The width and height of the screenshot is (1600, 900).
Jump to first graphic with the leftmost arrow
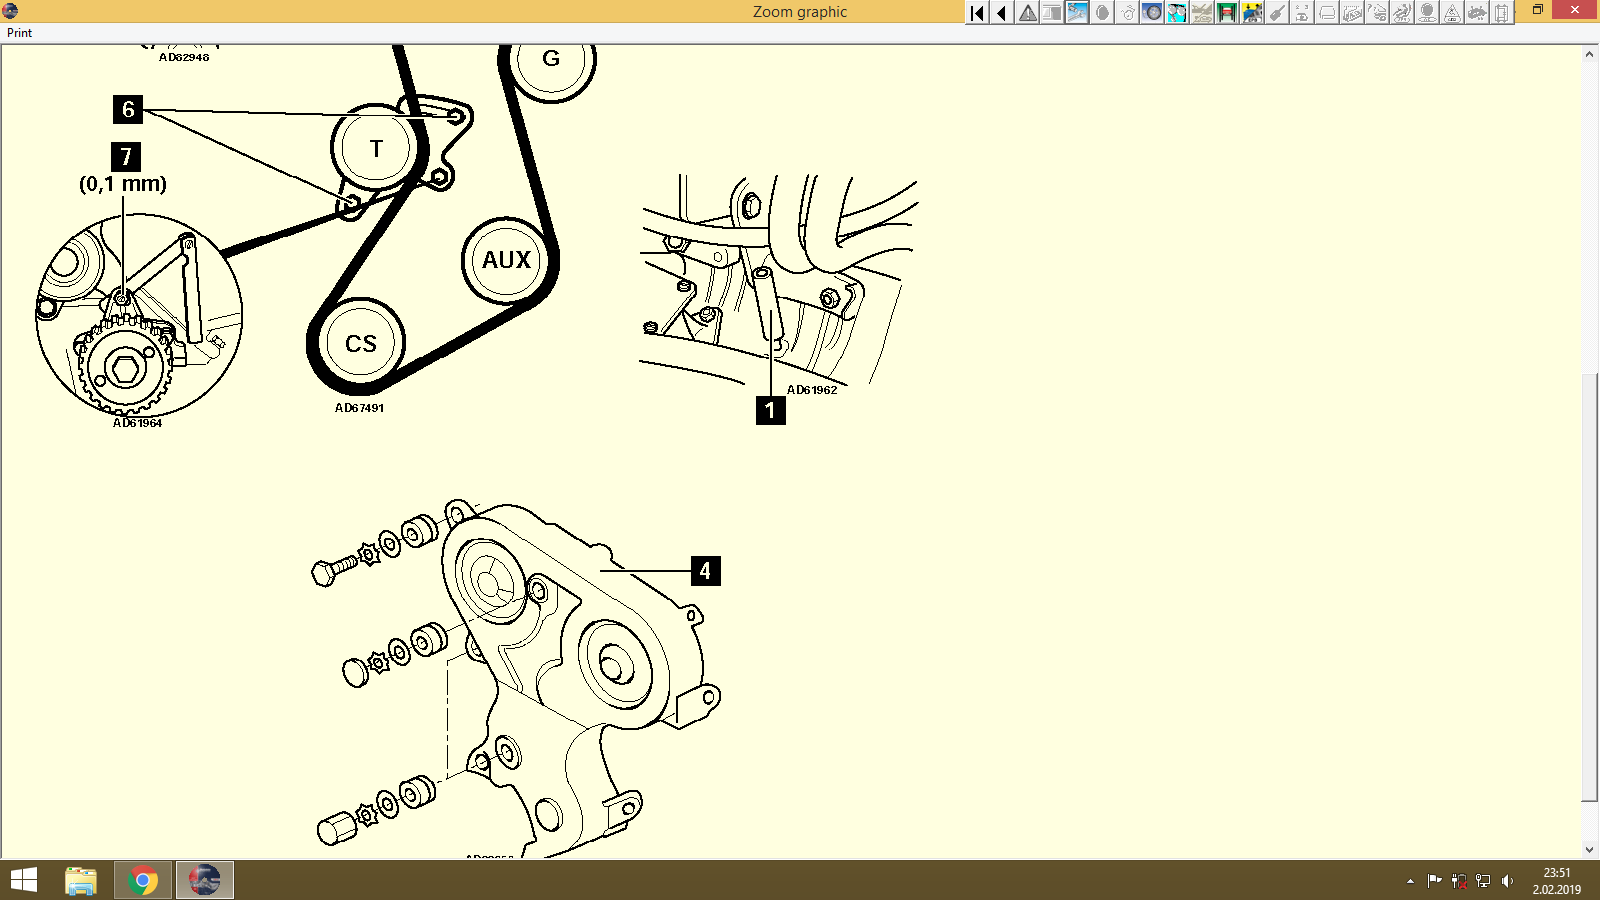click(x=977, y=13)
